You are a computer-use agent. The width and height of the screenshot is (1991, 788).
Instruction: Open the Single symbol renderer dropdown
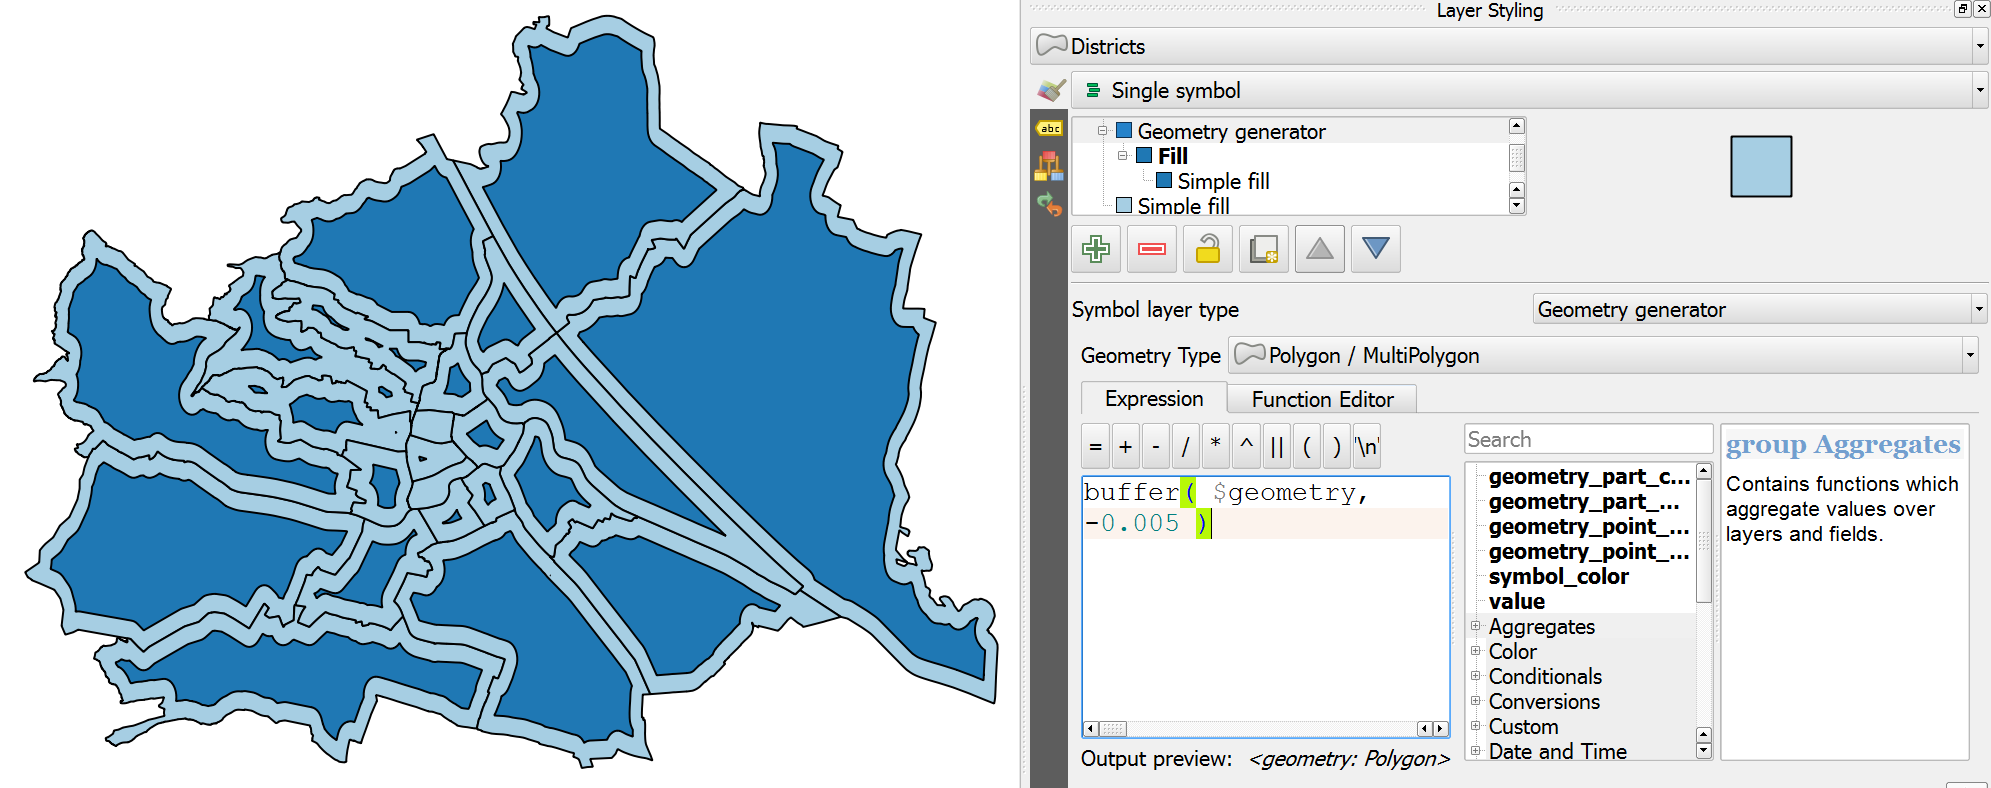click(1528, 91)
